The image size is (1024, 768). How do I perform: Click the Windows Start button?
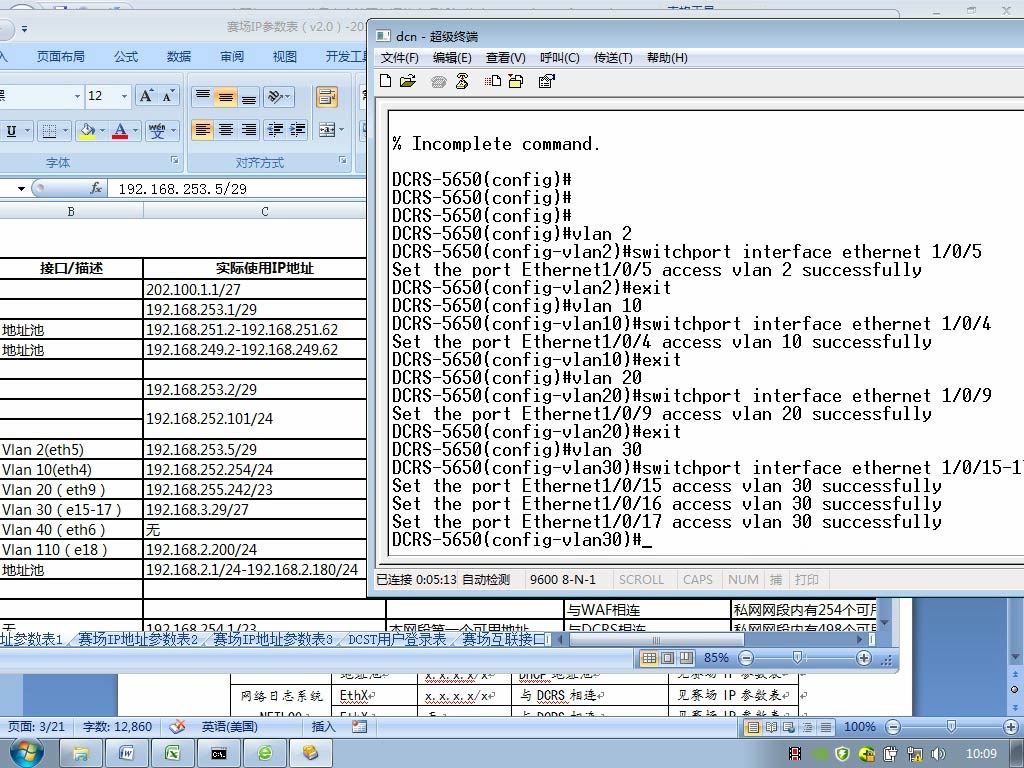coord(27,753)
